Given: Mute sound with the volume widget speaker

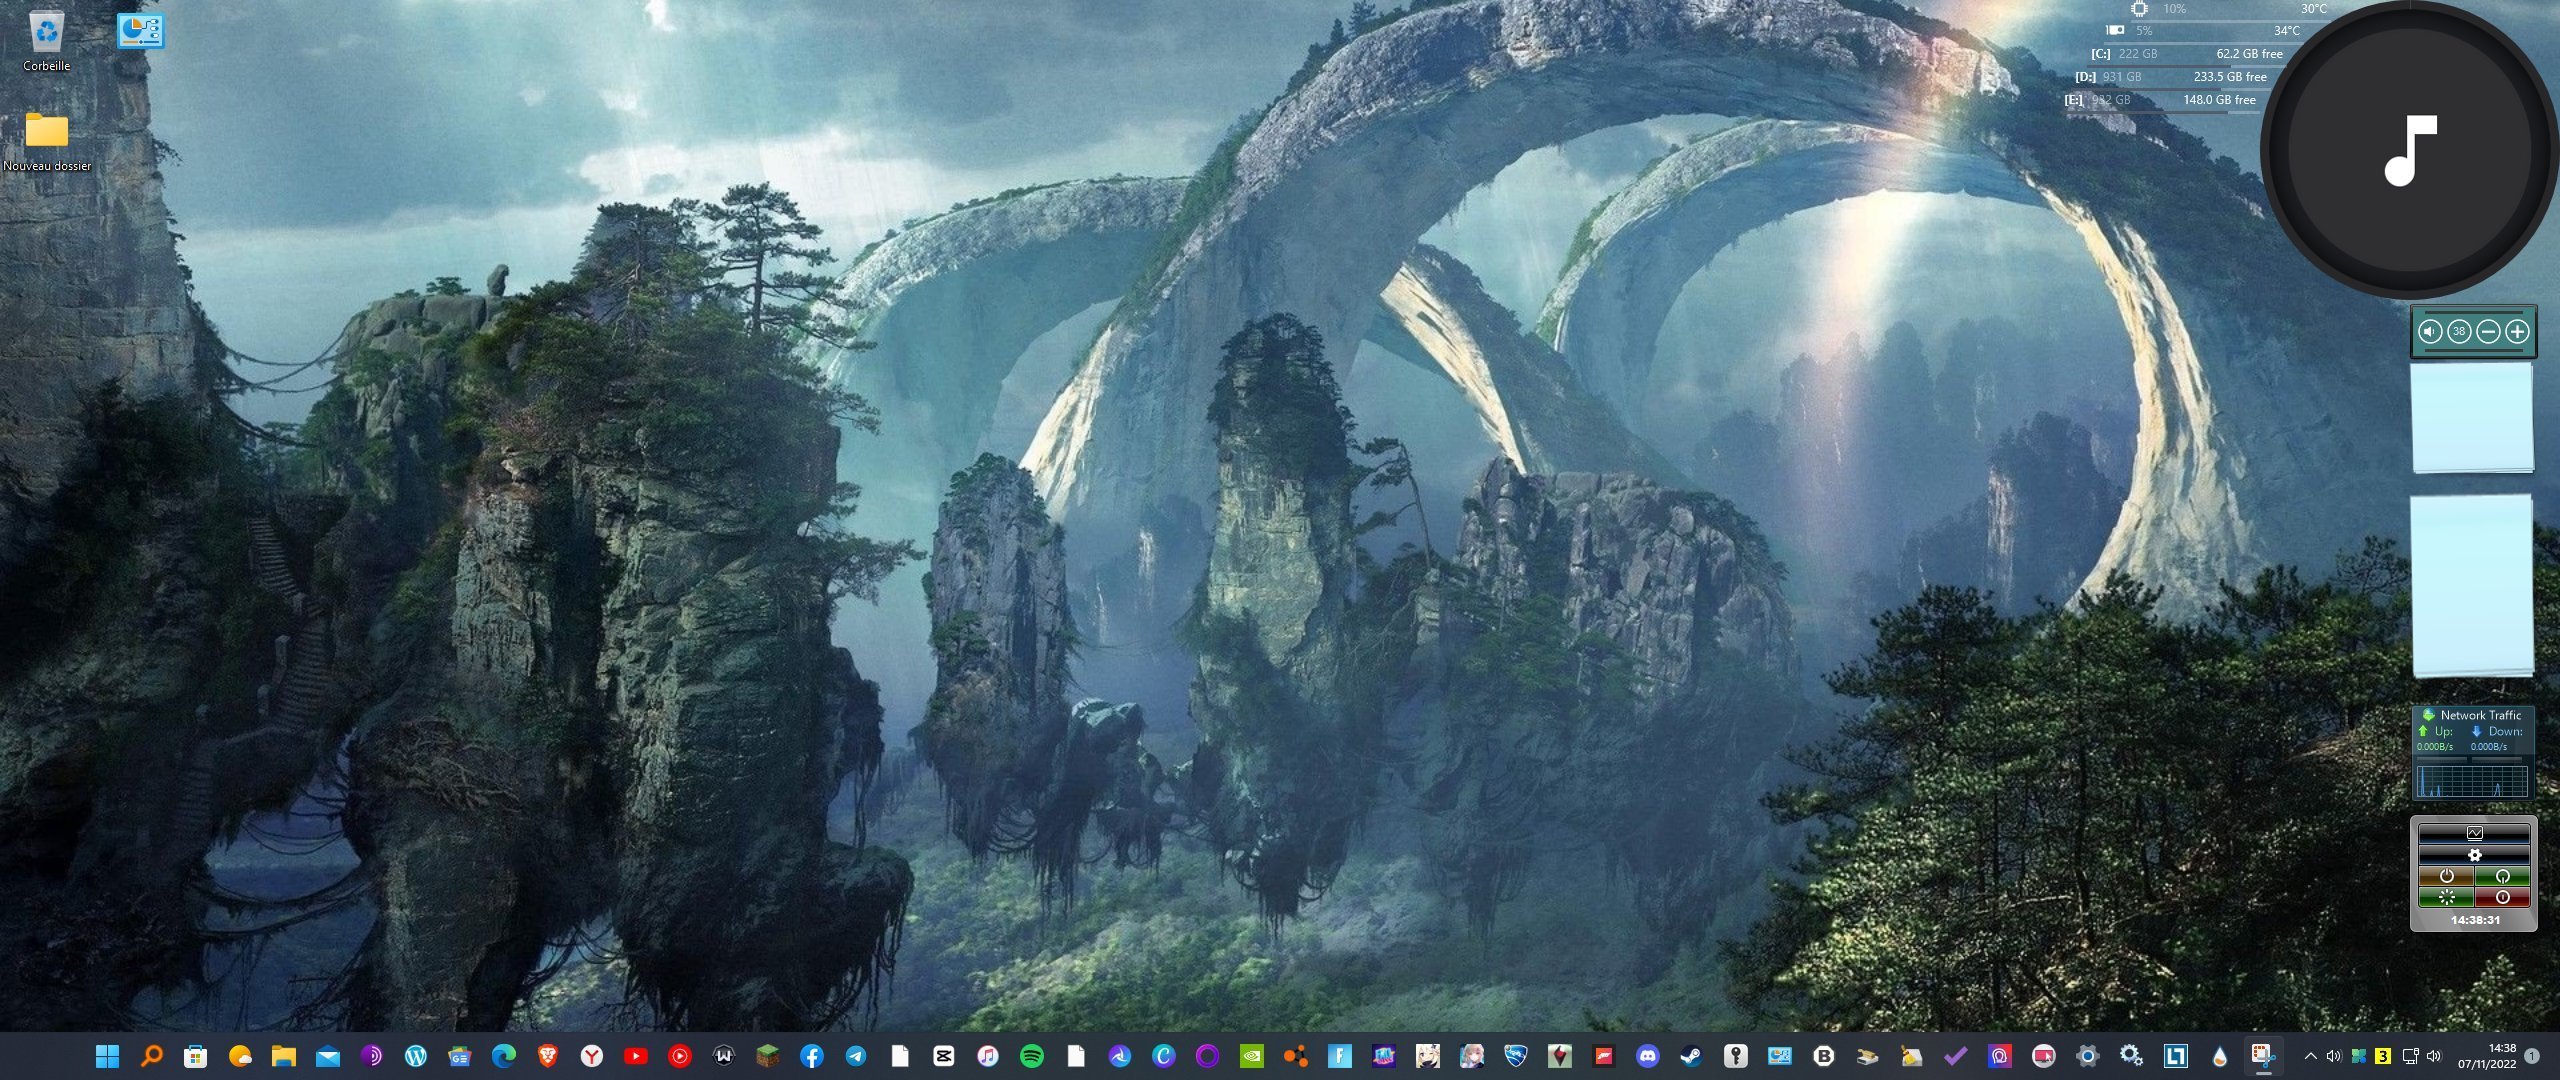Looking at the screenshot, I should coord(2430,332).
